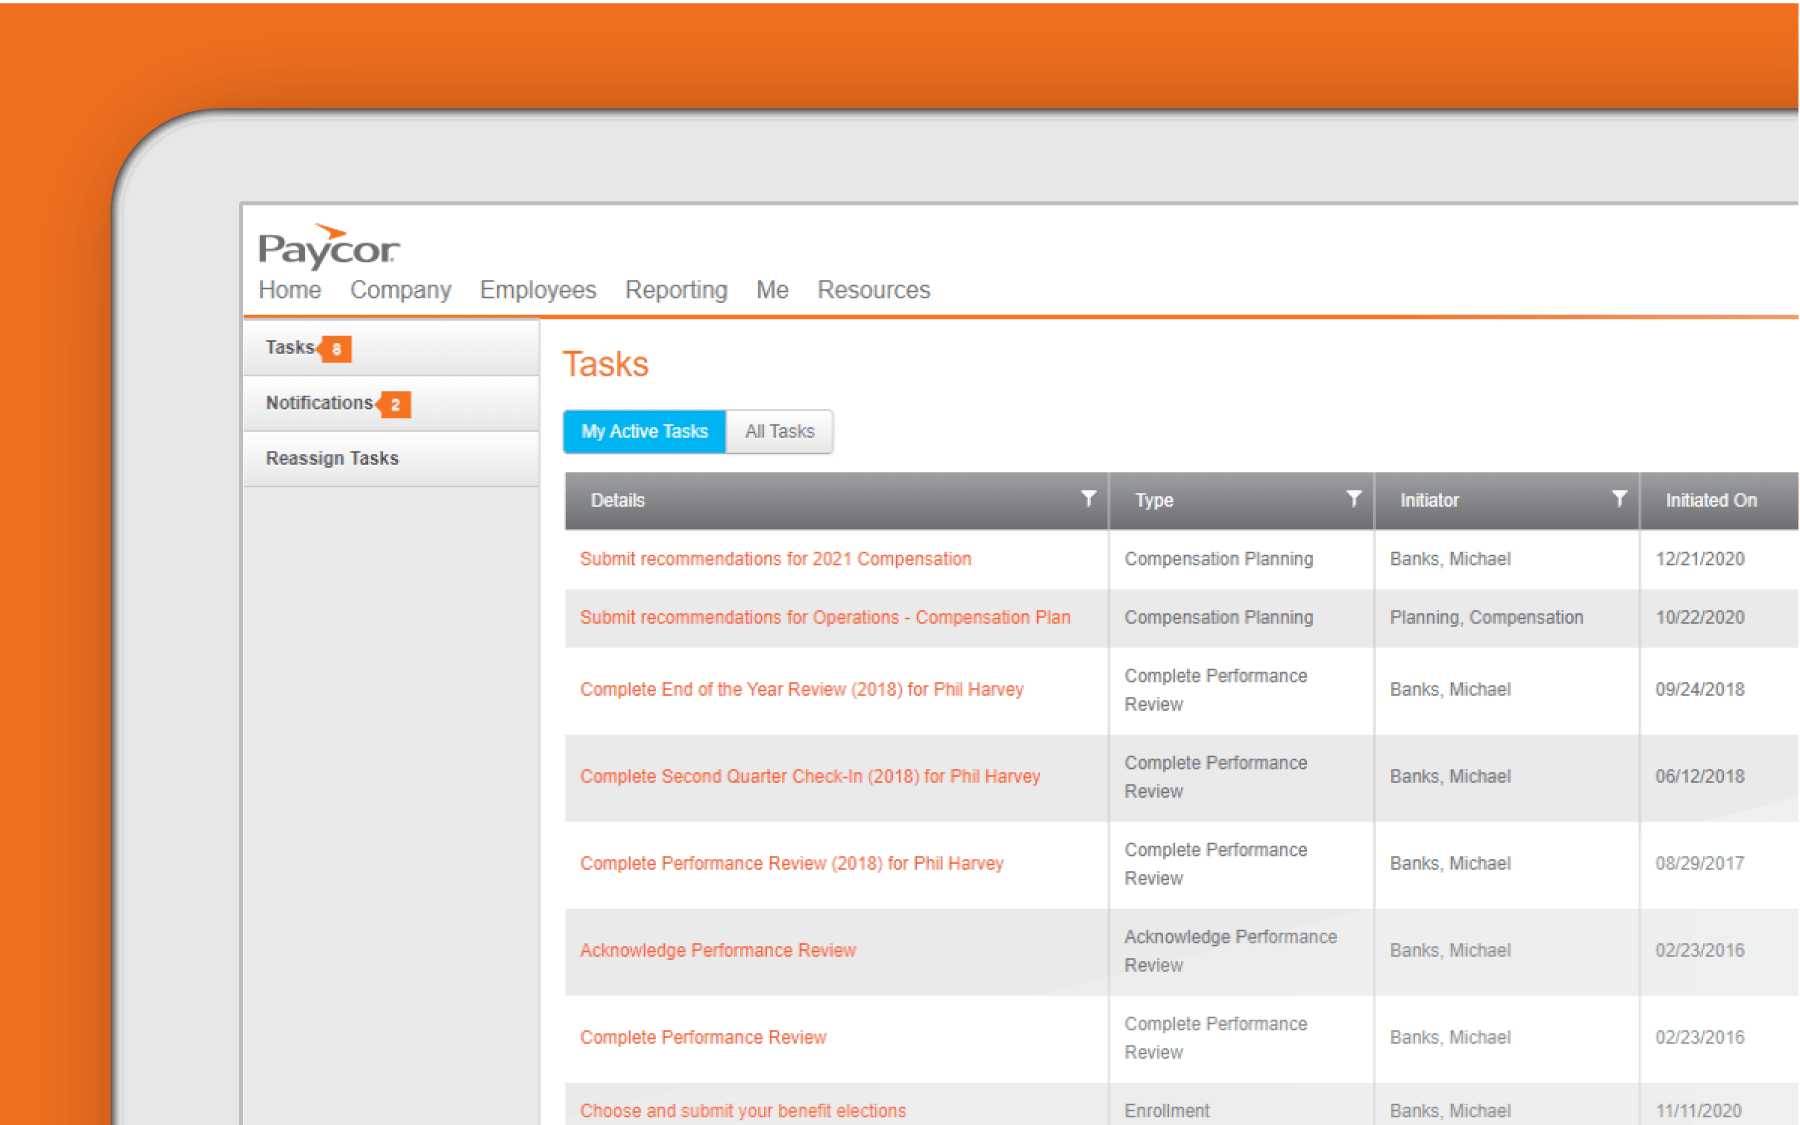The height and width of the screenshot is (1125, 1800).
Task: Switch to My Active Tasks view
Action: (x=644, y=431)
